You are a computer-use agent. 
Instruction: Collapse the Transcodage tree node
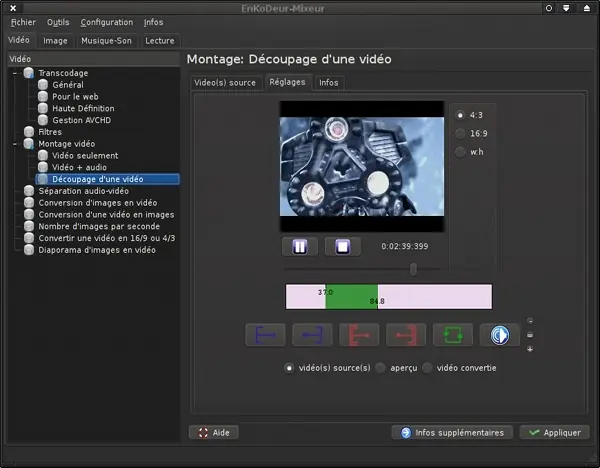pos(15,73)
